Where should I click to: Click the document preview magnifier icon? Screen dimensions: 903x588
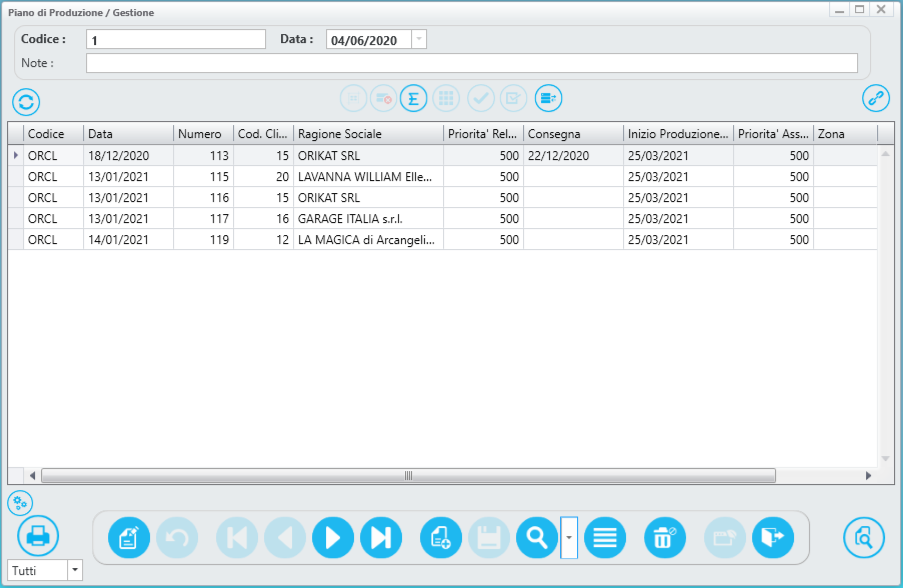[864, 538]
